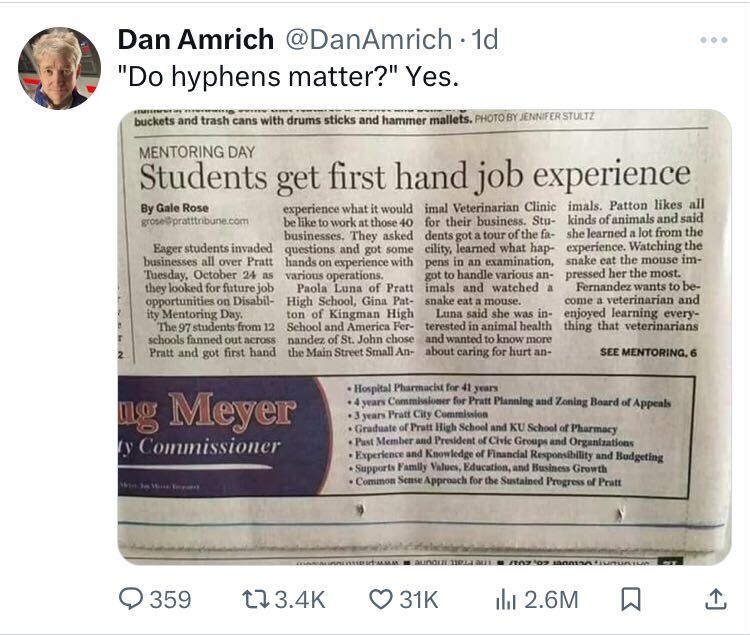Click the 2.6M views count
The image size is (750, 635).
pyautogui.click(x=552, y=599)
